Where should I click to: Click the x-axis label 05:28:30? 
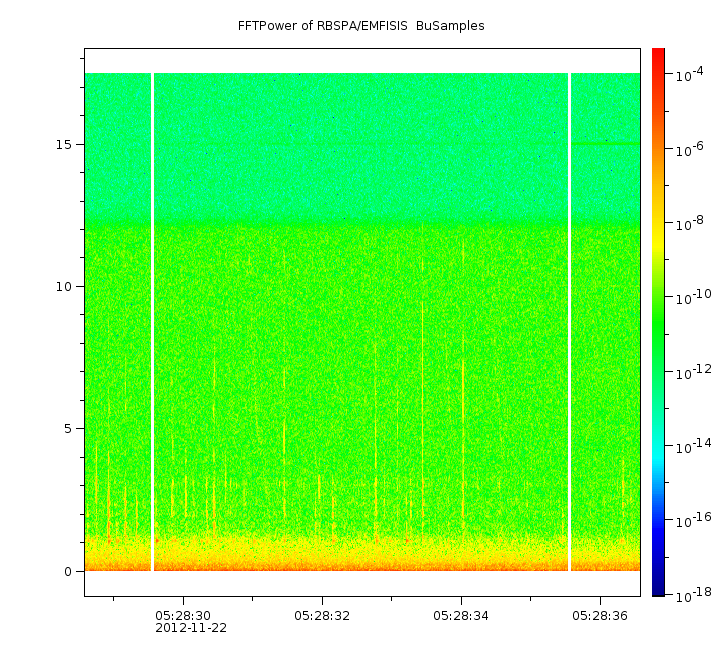(x=183, y=615)
